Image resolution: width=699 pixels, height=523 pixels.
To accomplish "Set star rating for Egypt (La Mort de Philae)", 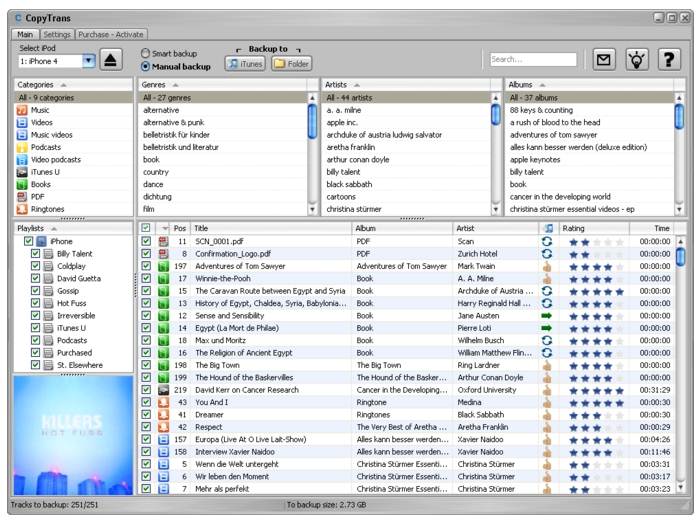I will pos(596,329).
